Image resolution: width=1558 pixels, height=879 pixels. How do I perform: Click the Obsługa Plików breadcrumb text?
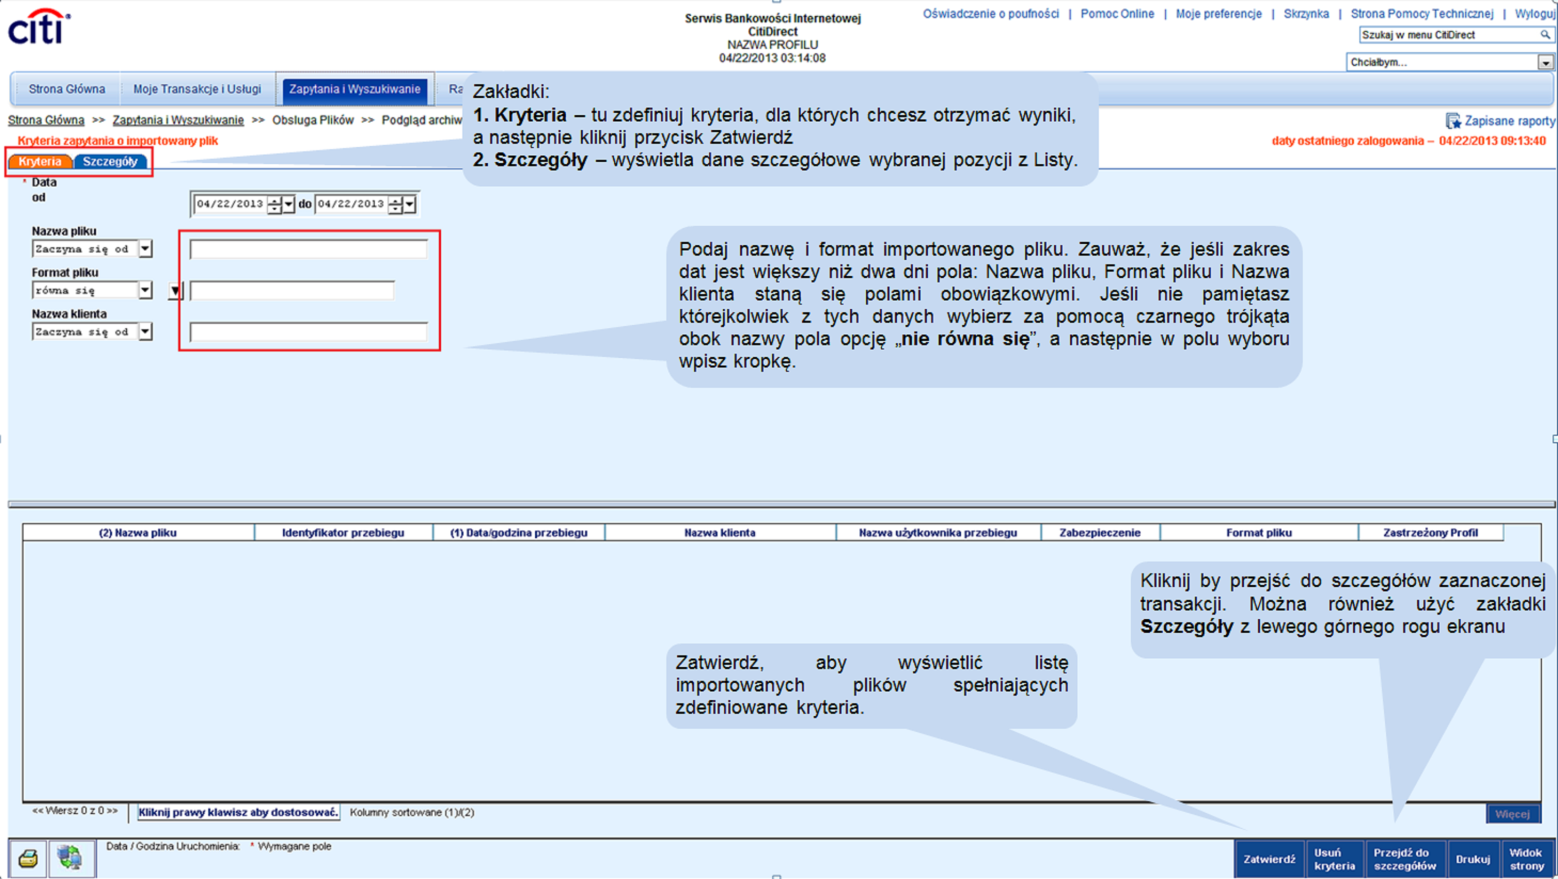[x=313, y=120]
